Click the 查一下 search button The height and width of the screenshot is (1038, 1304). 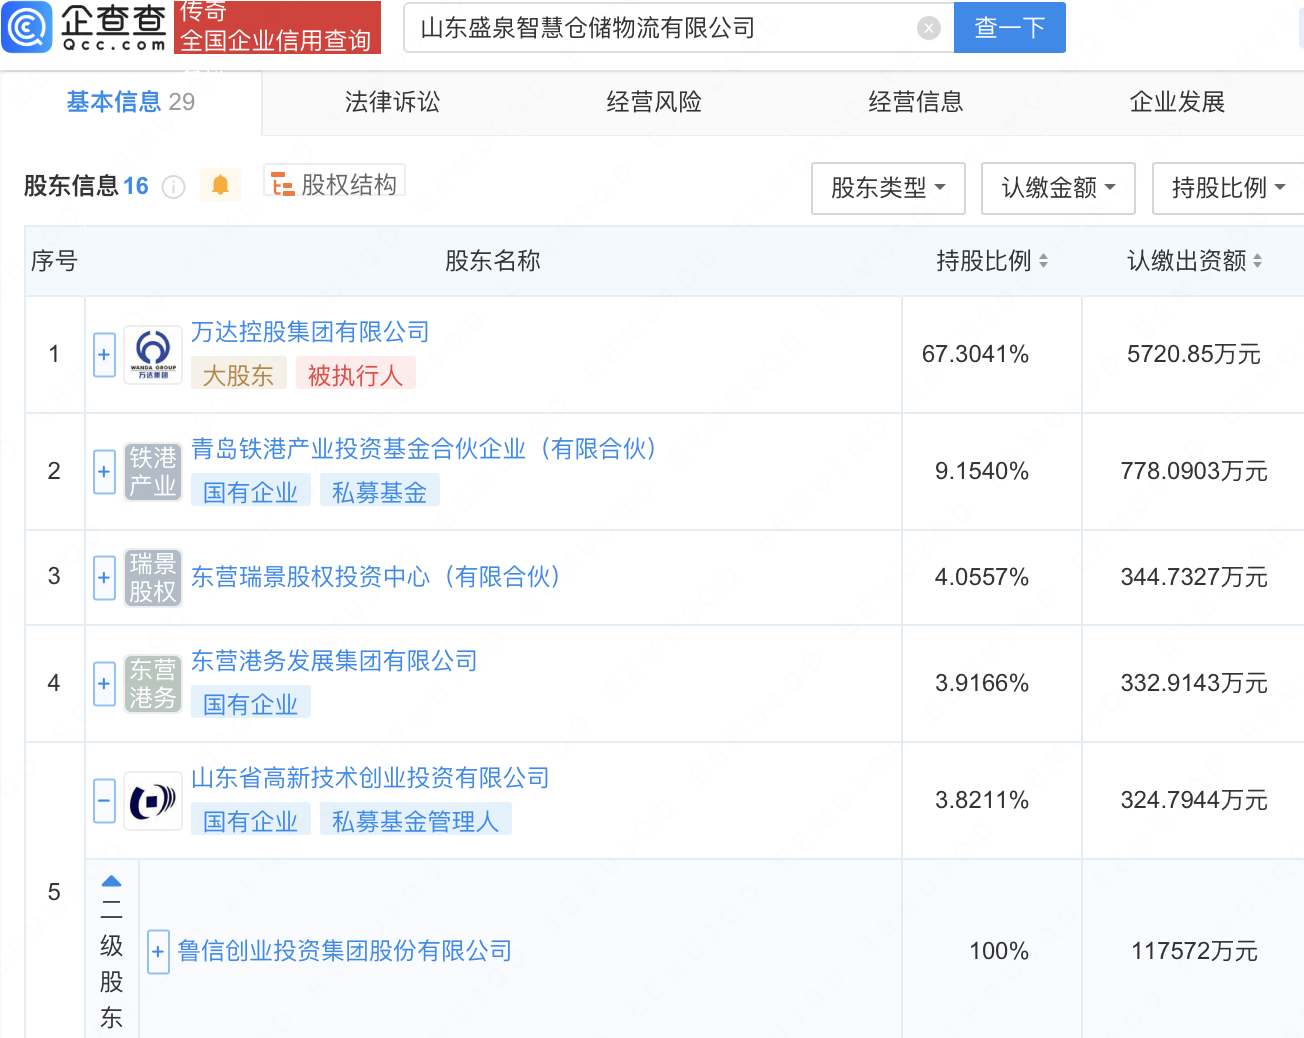[x=1009, y=28]
